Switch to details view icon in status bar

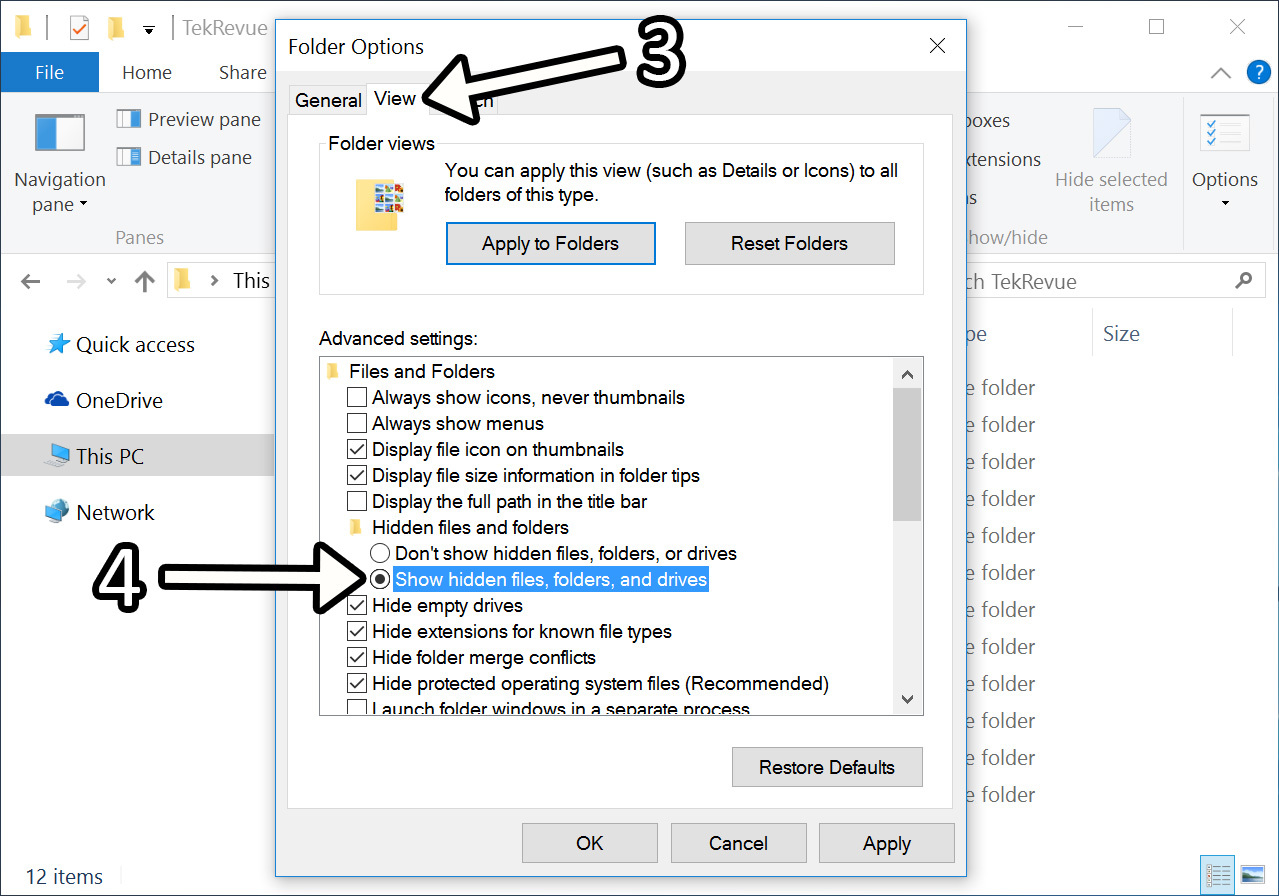point(1218,876)
